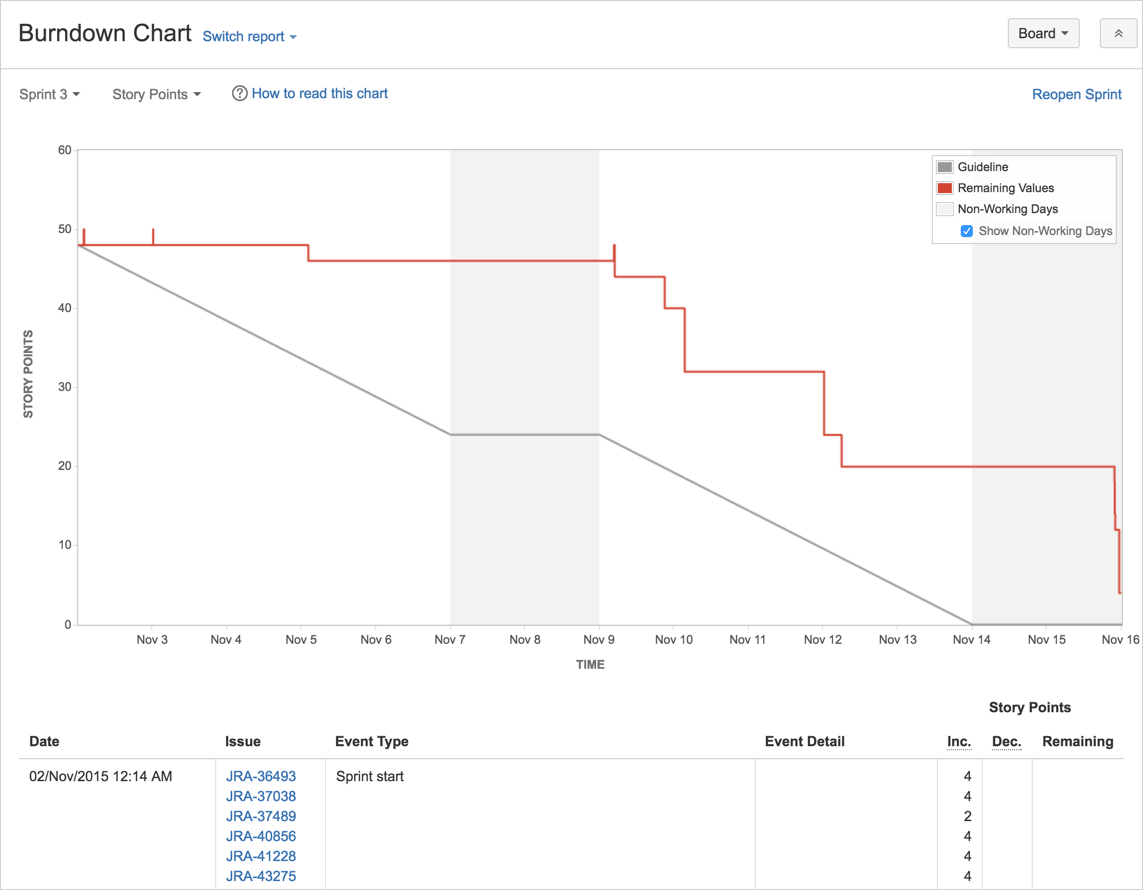The height and width of the screenshot is (890, 1143).
Task: Open the How to read this chart help
Action: (x=319, y=93)
